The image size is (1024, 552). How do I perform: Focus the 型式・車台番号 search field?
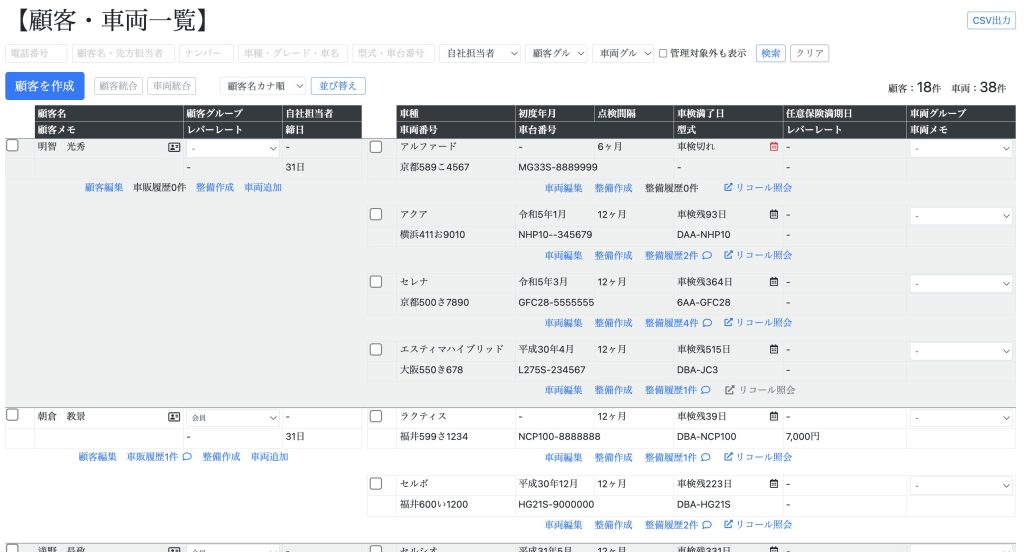click(x=393, y=54)
